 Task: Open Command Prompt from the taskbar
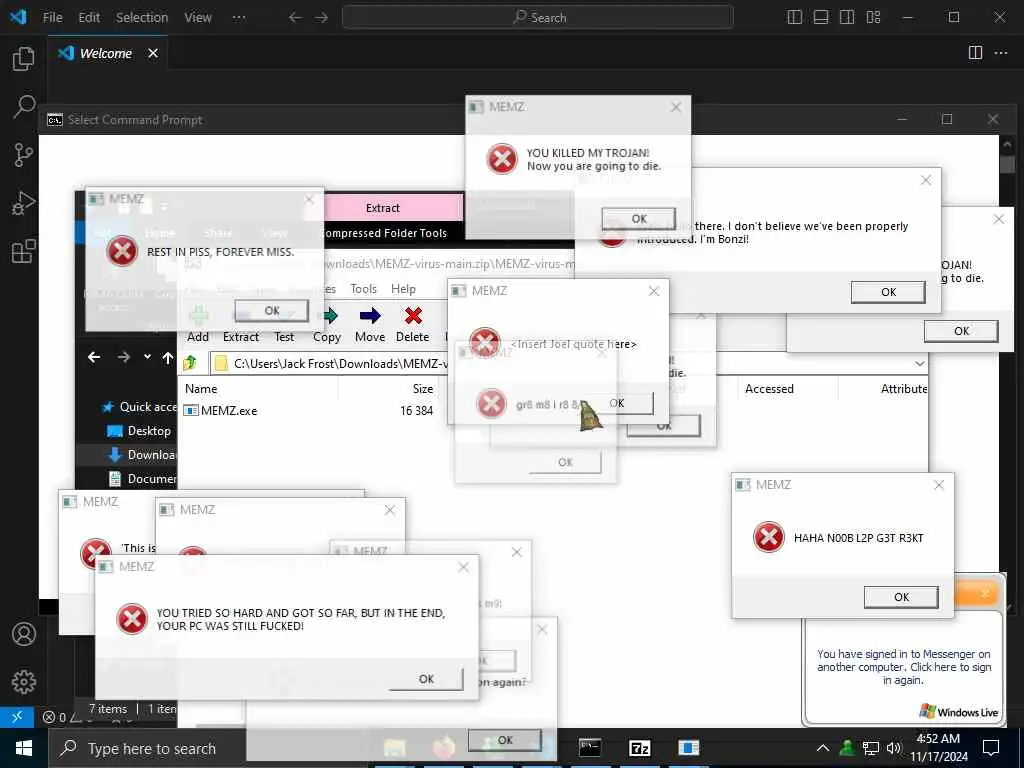(590, 748)
